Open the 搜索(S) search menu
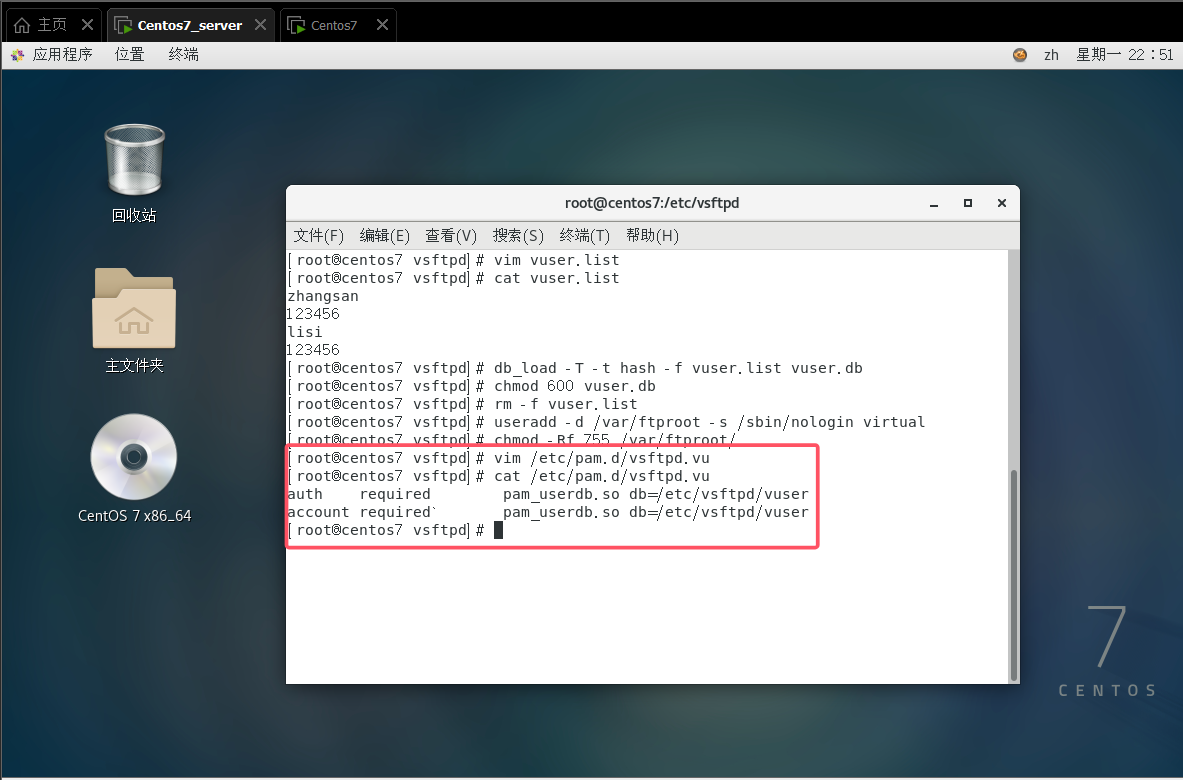1183x780 pixels. 518,235
